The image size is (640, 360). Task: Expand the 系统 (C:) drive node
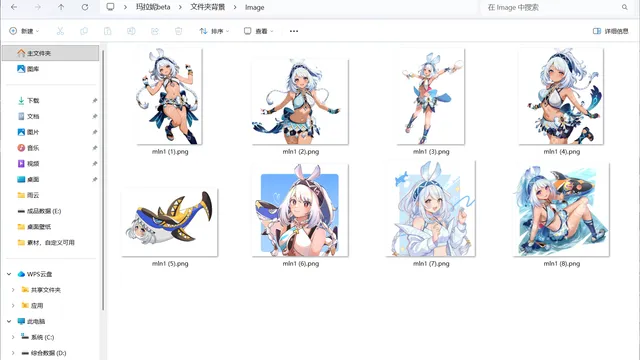click(x=13, y=337)
